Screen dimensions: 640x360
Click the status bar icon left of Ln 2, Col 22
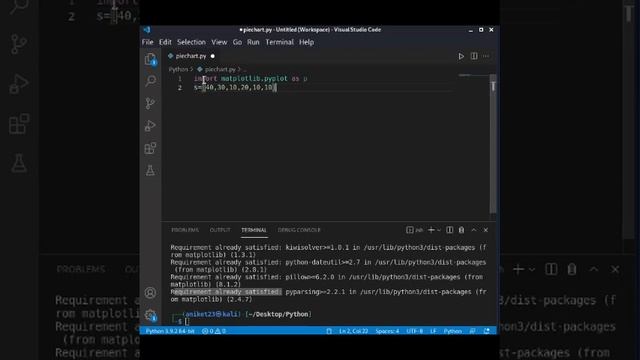point(329,331)
